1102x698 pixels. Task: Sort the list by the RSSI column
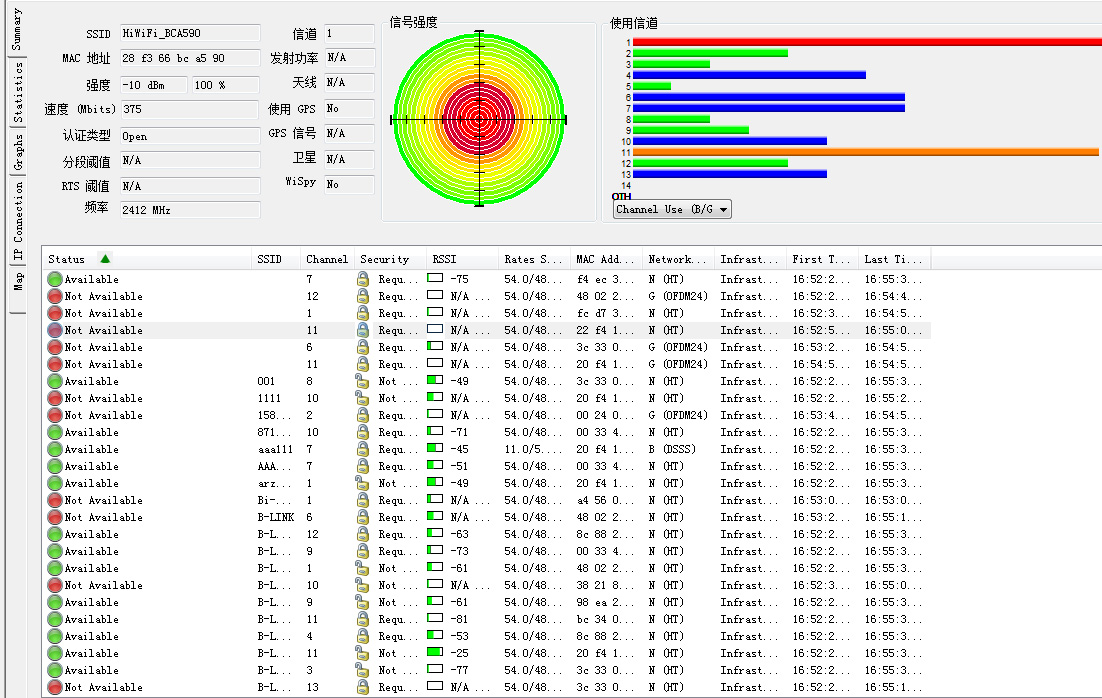coord(459,258)
